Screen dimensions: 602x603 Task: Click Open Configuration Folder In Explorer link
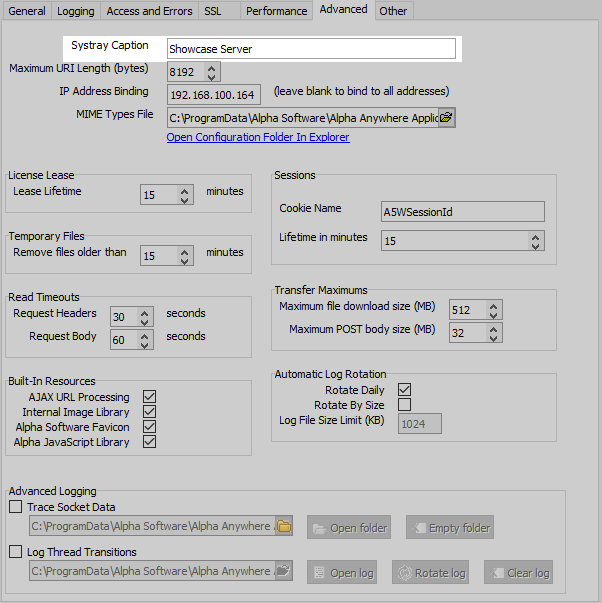pyautogui.click(x=258, y=137)
